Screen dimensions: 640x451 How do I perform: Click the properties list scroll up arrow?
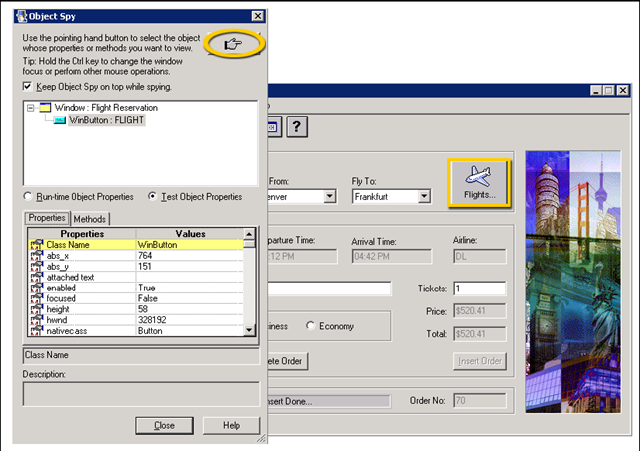(249, 234)
